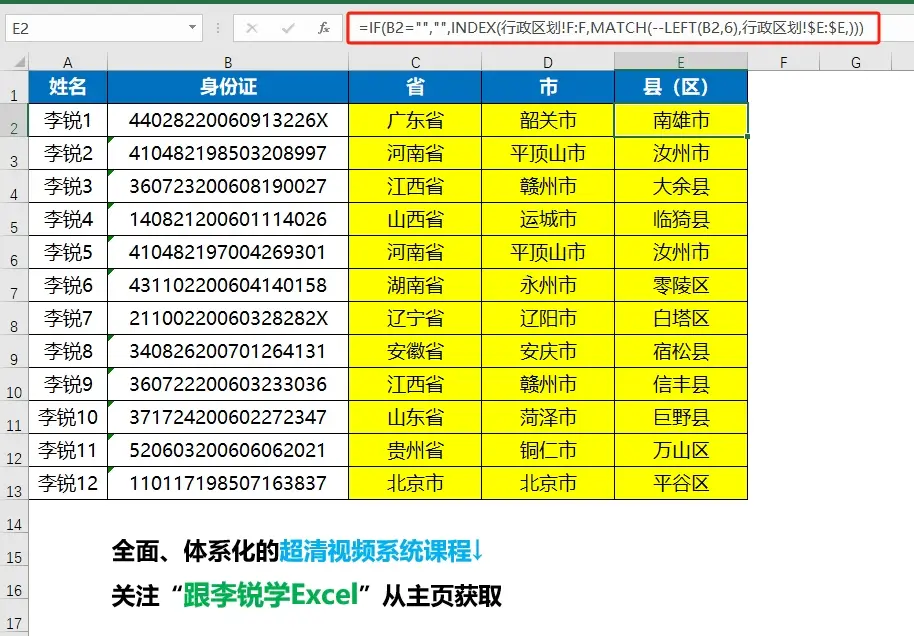Click the cell showing 李锐12
914x636 pixels.
(67, 483)
